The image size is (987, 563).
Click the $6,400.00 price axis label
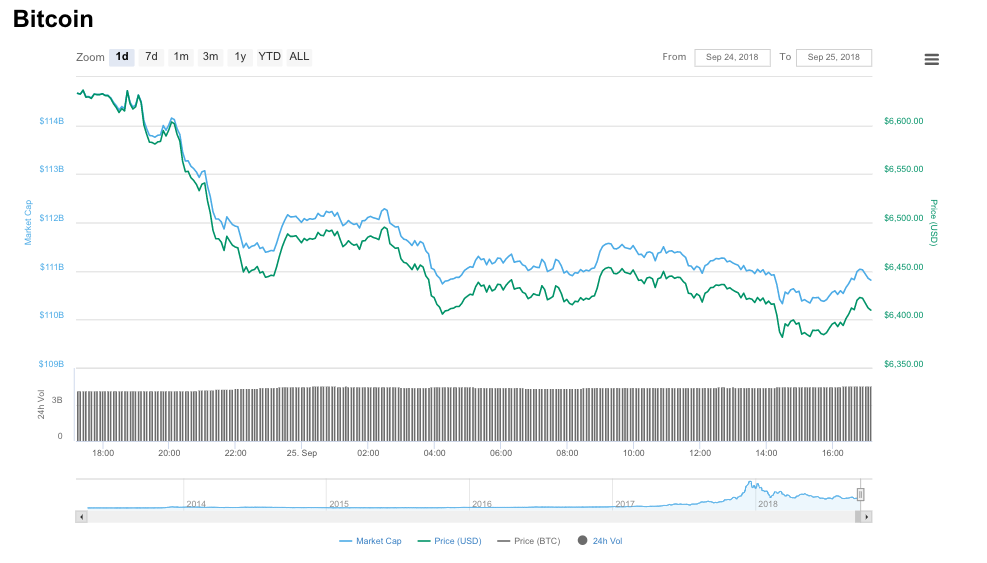point(903,315)
